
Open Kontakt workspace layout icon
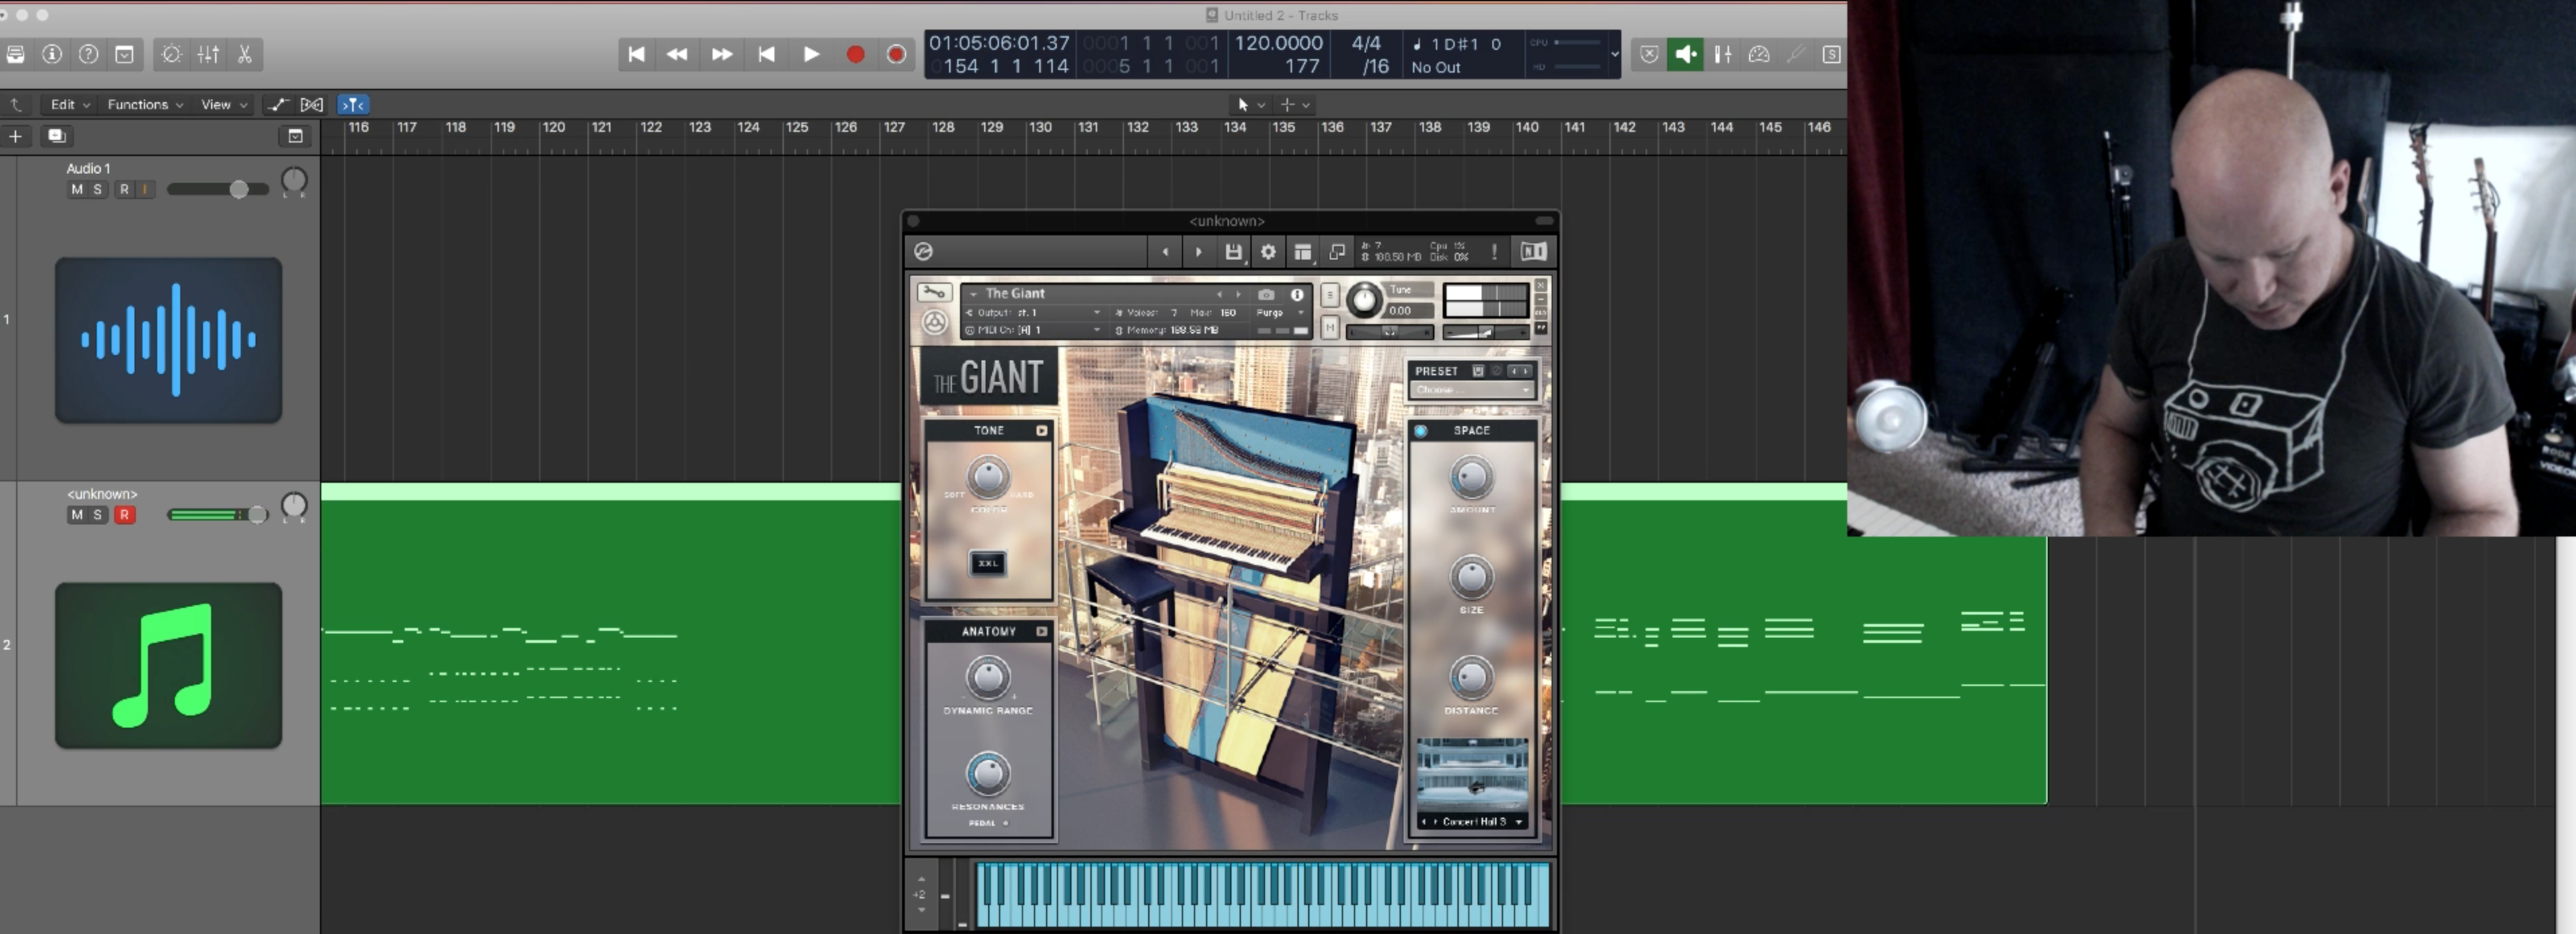(1302, 252)
